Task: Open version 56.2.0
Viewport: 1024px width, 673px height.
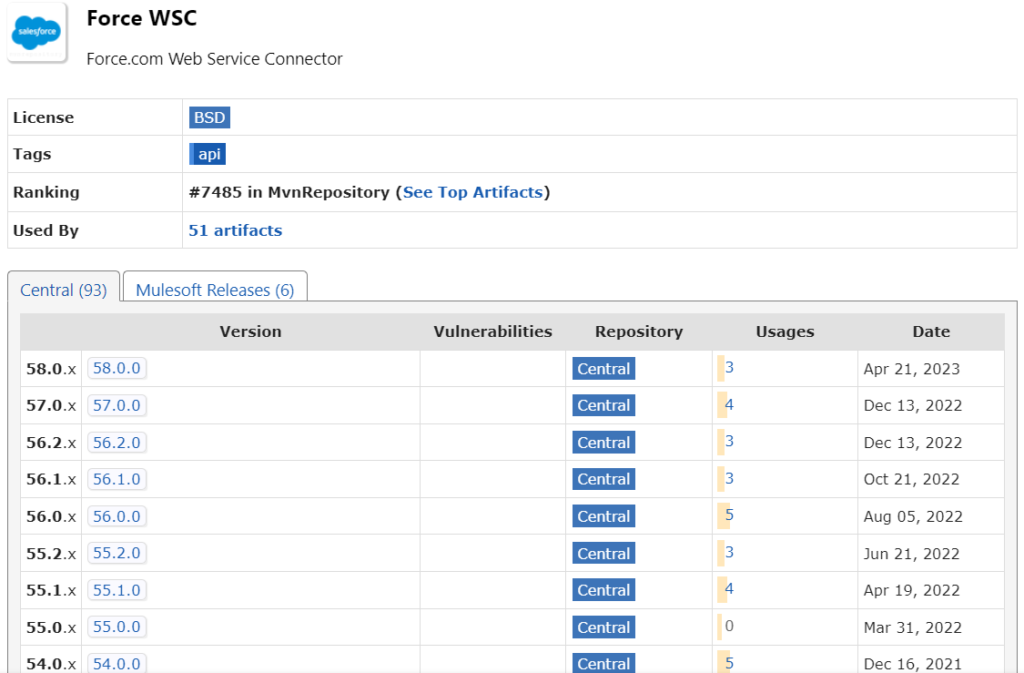Action: coord(117,443)
